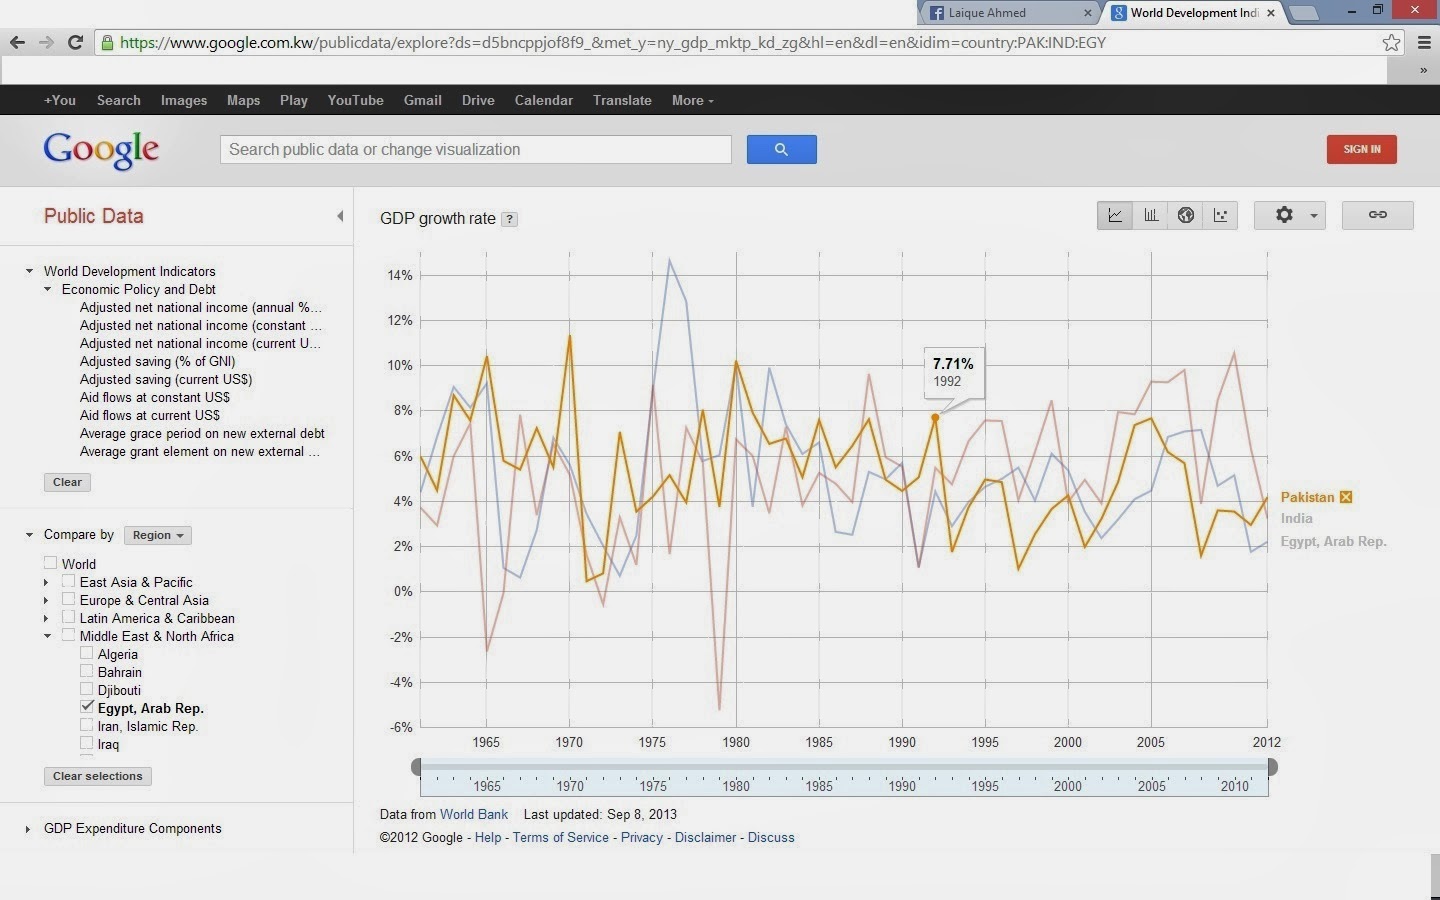Open the More menu in Google bar
1440x900 pixels.
692,100
